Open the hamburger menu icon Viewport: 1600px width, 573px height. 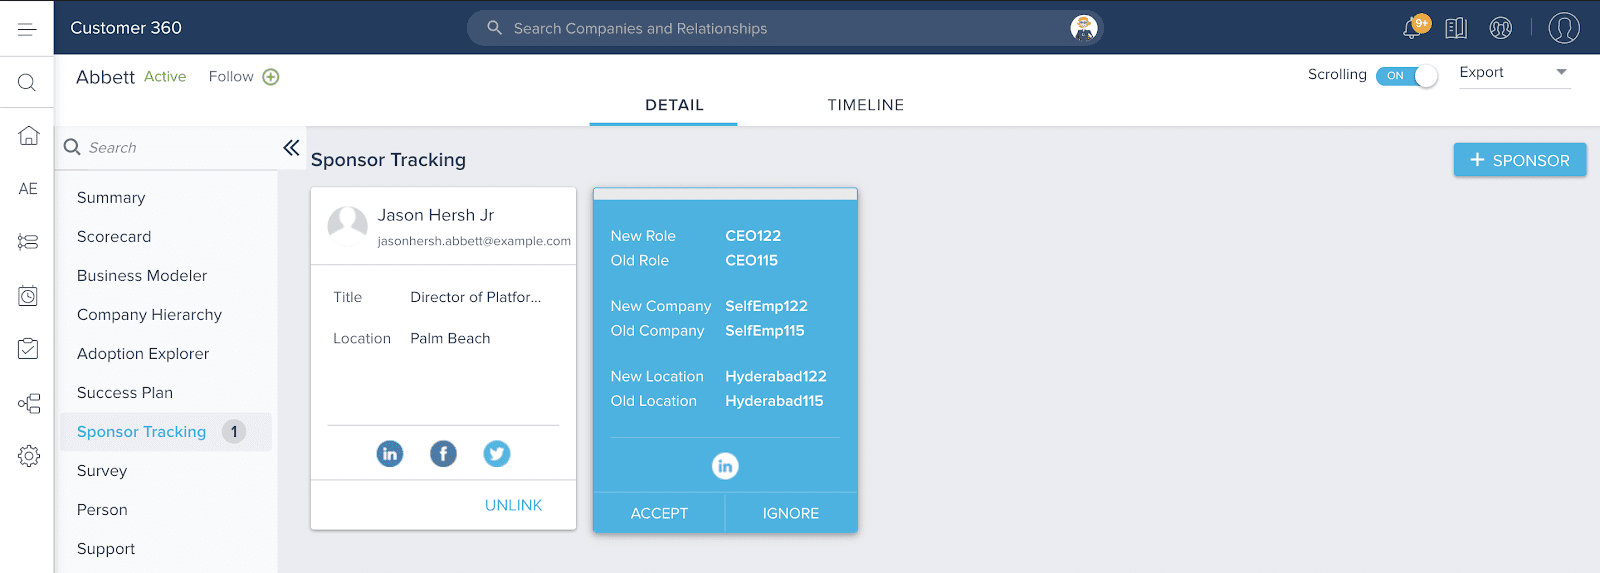[x=27, y=29]
